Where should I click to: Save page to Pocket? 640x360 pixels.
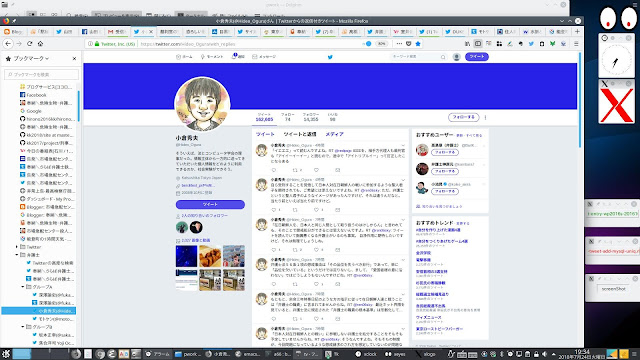409,44
